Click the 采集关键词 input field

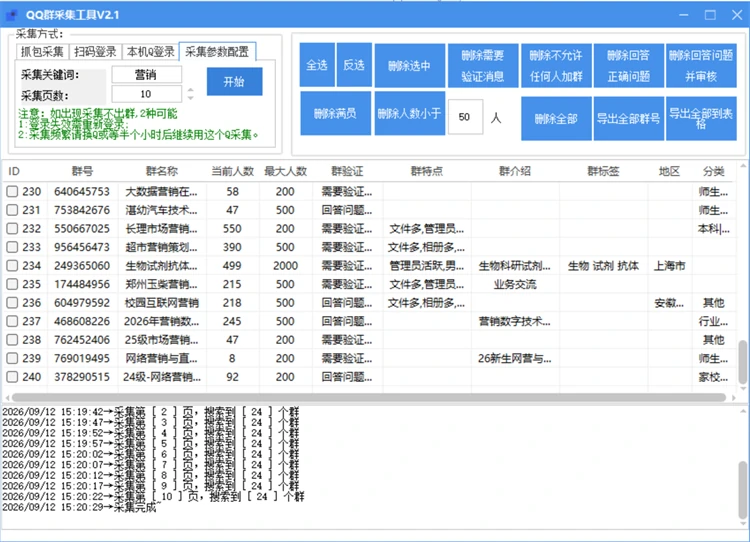[x=146, y=75]
